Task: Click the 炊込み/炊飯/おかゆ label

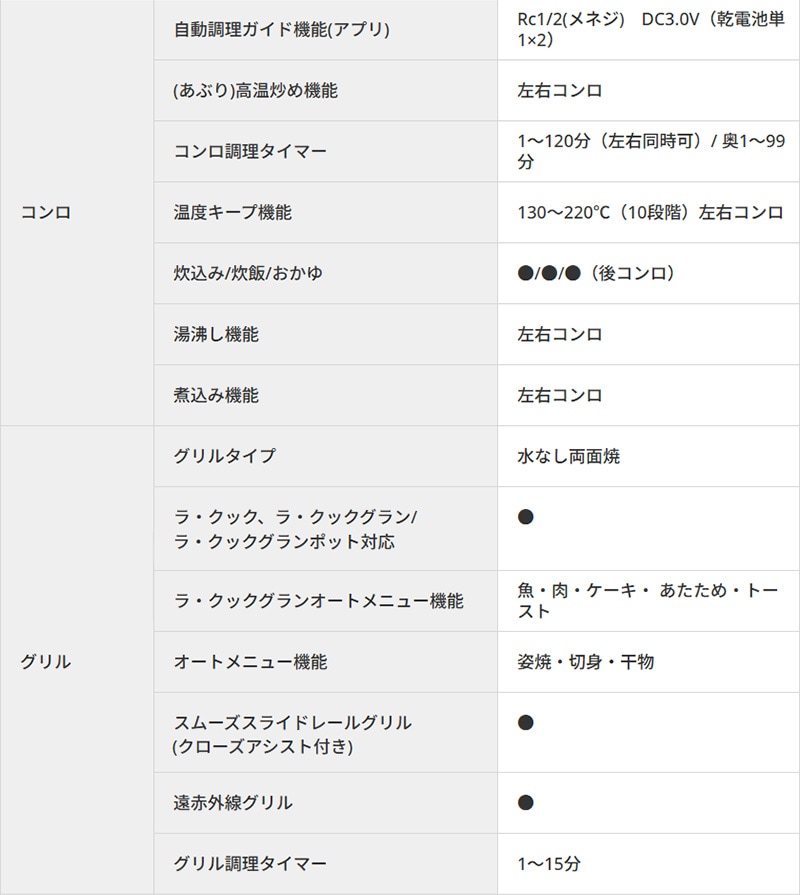Action: point(248,273)
